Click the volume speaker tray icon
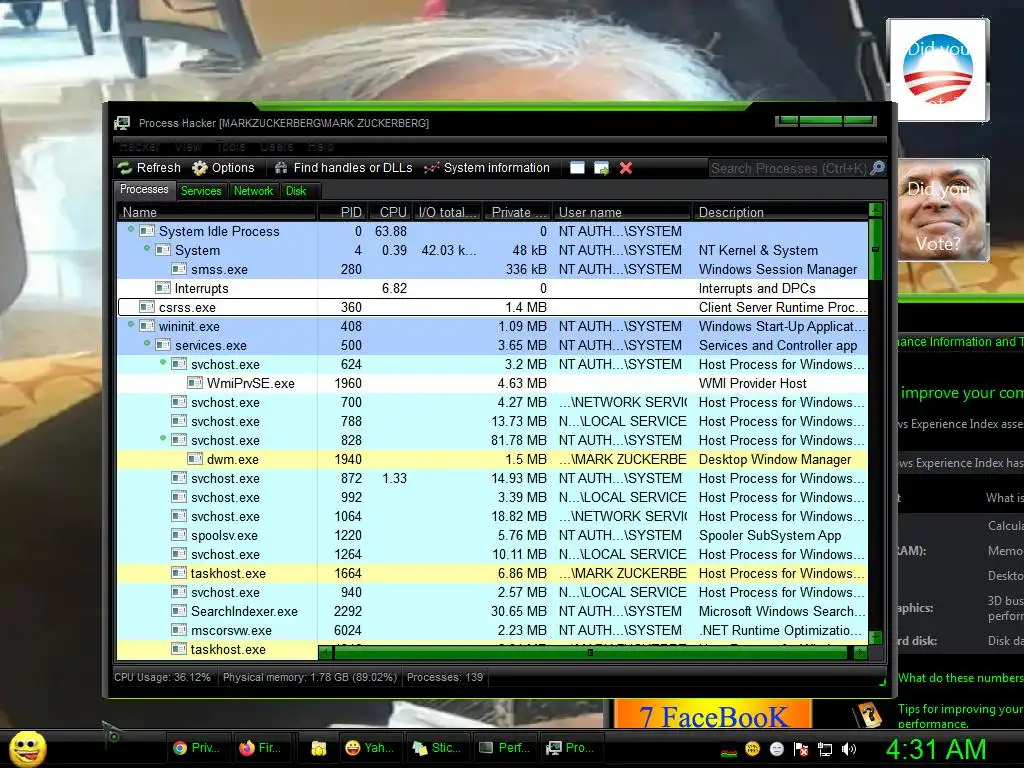1024x768 pixels. (849, 749)
